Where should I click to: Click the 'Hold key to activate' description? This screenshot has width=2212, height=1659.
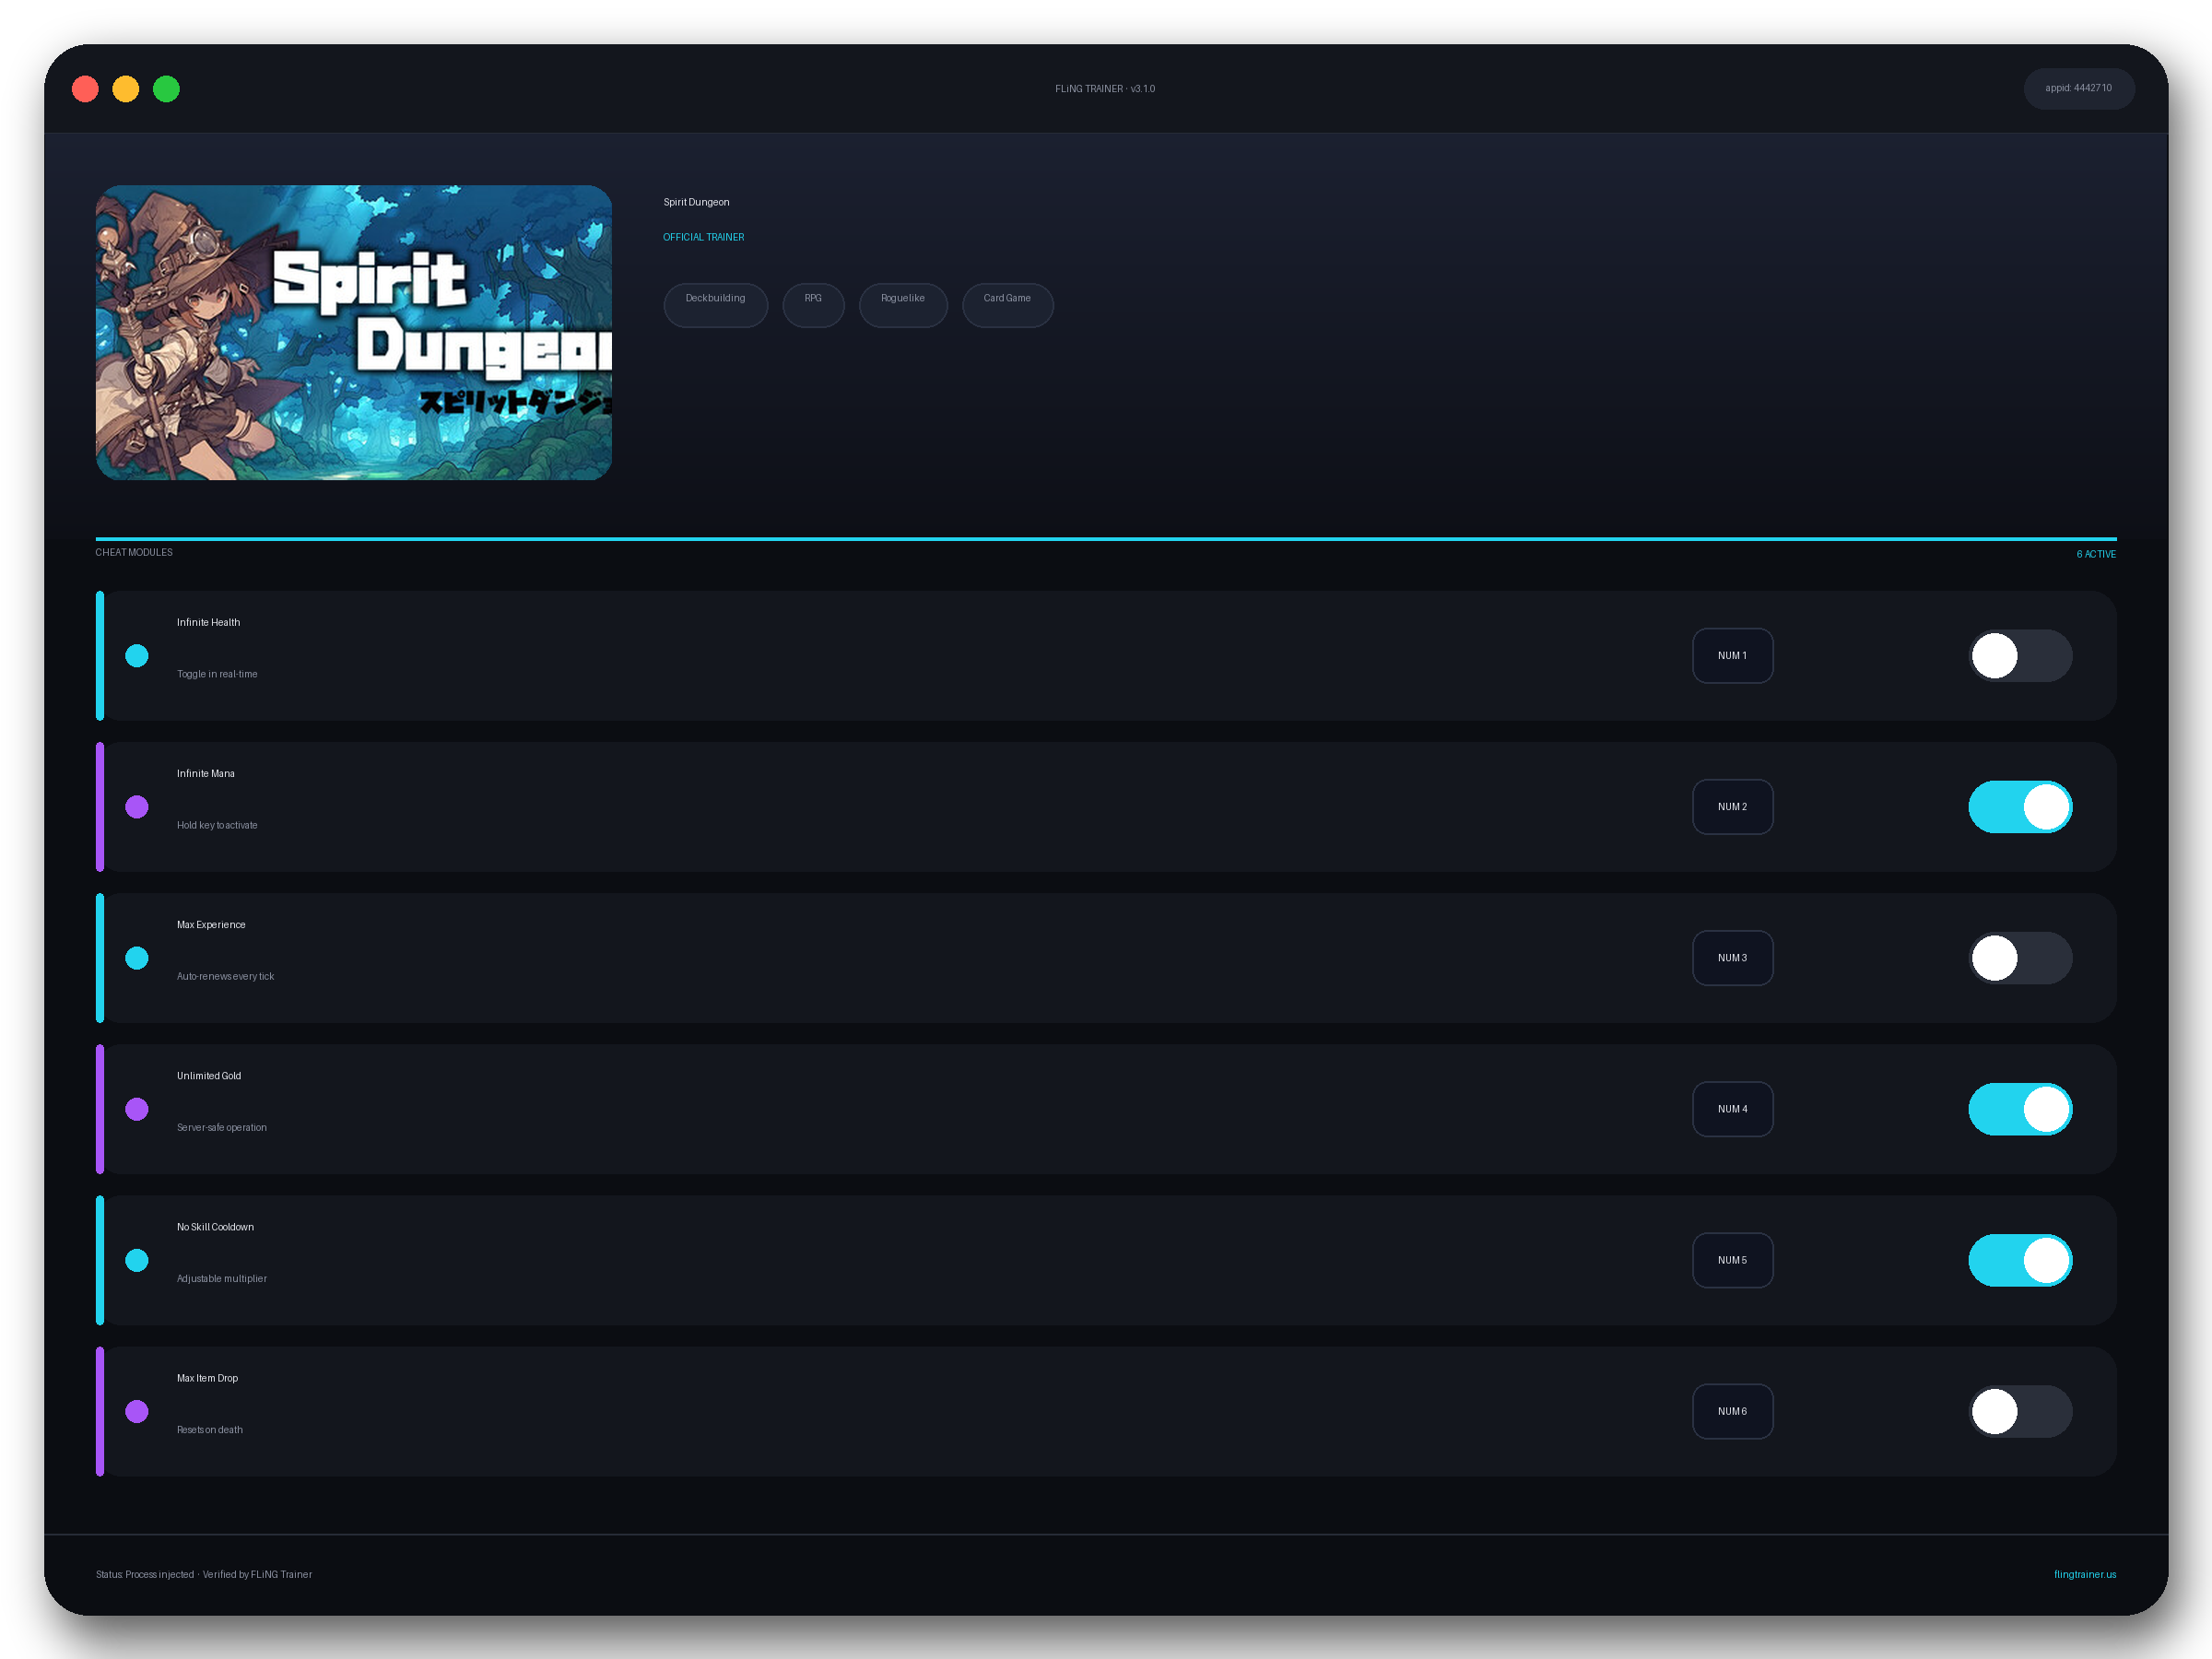point(217,825)
